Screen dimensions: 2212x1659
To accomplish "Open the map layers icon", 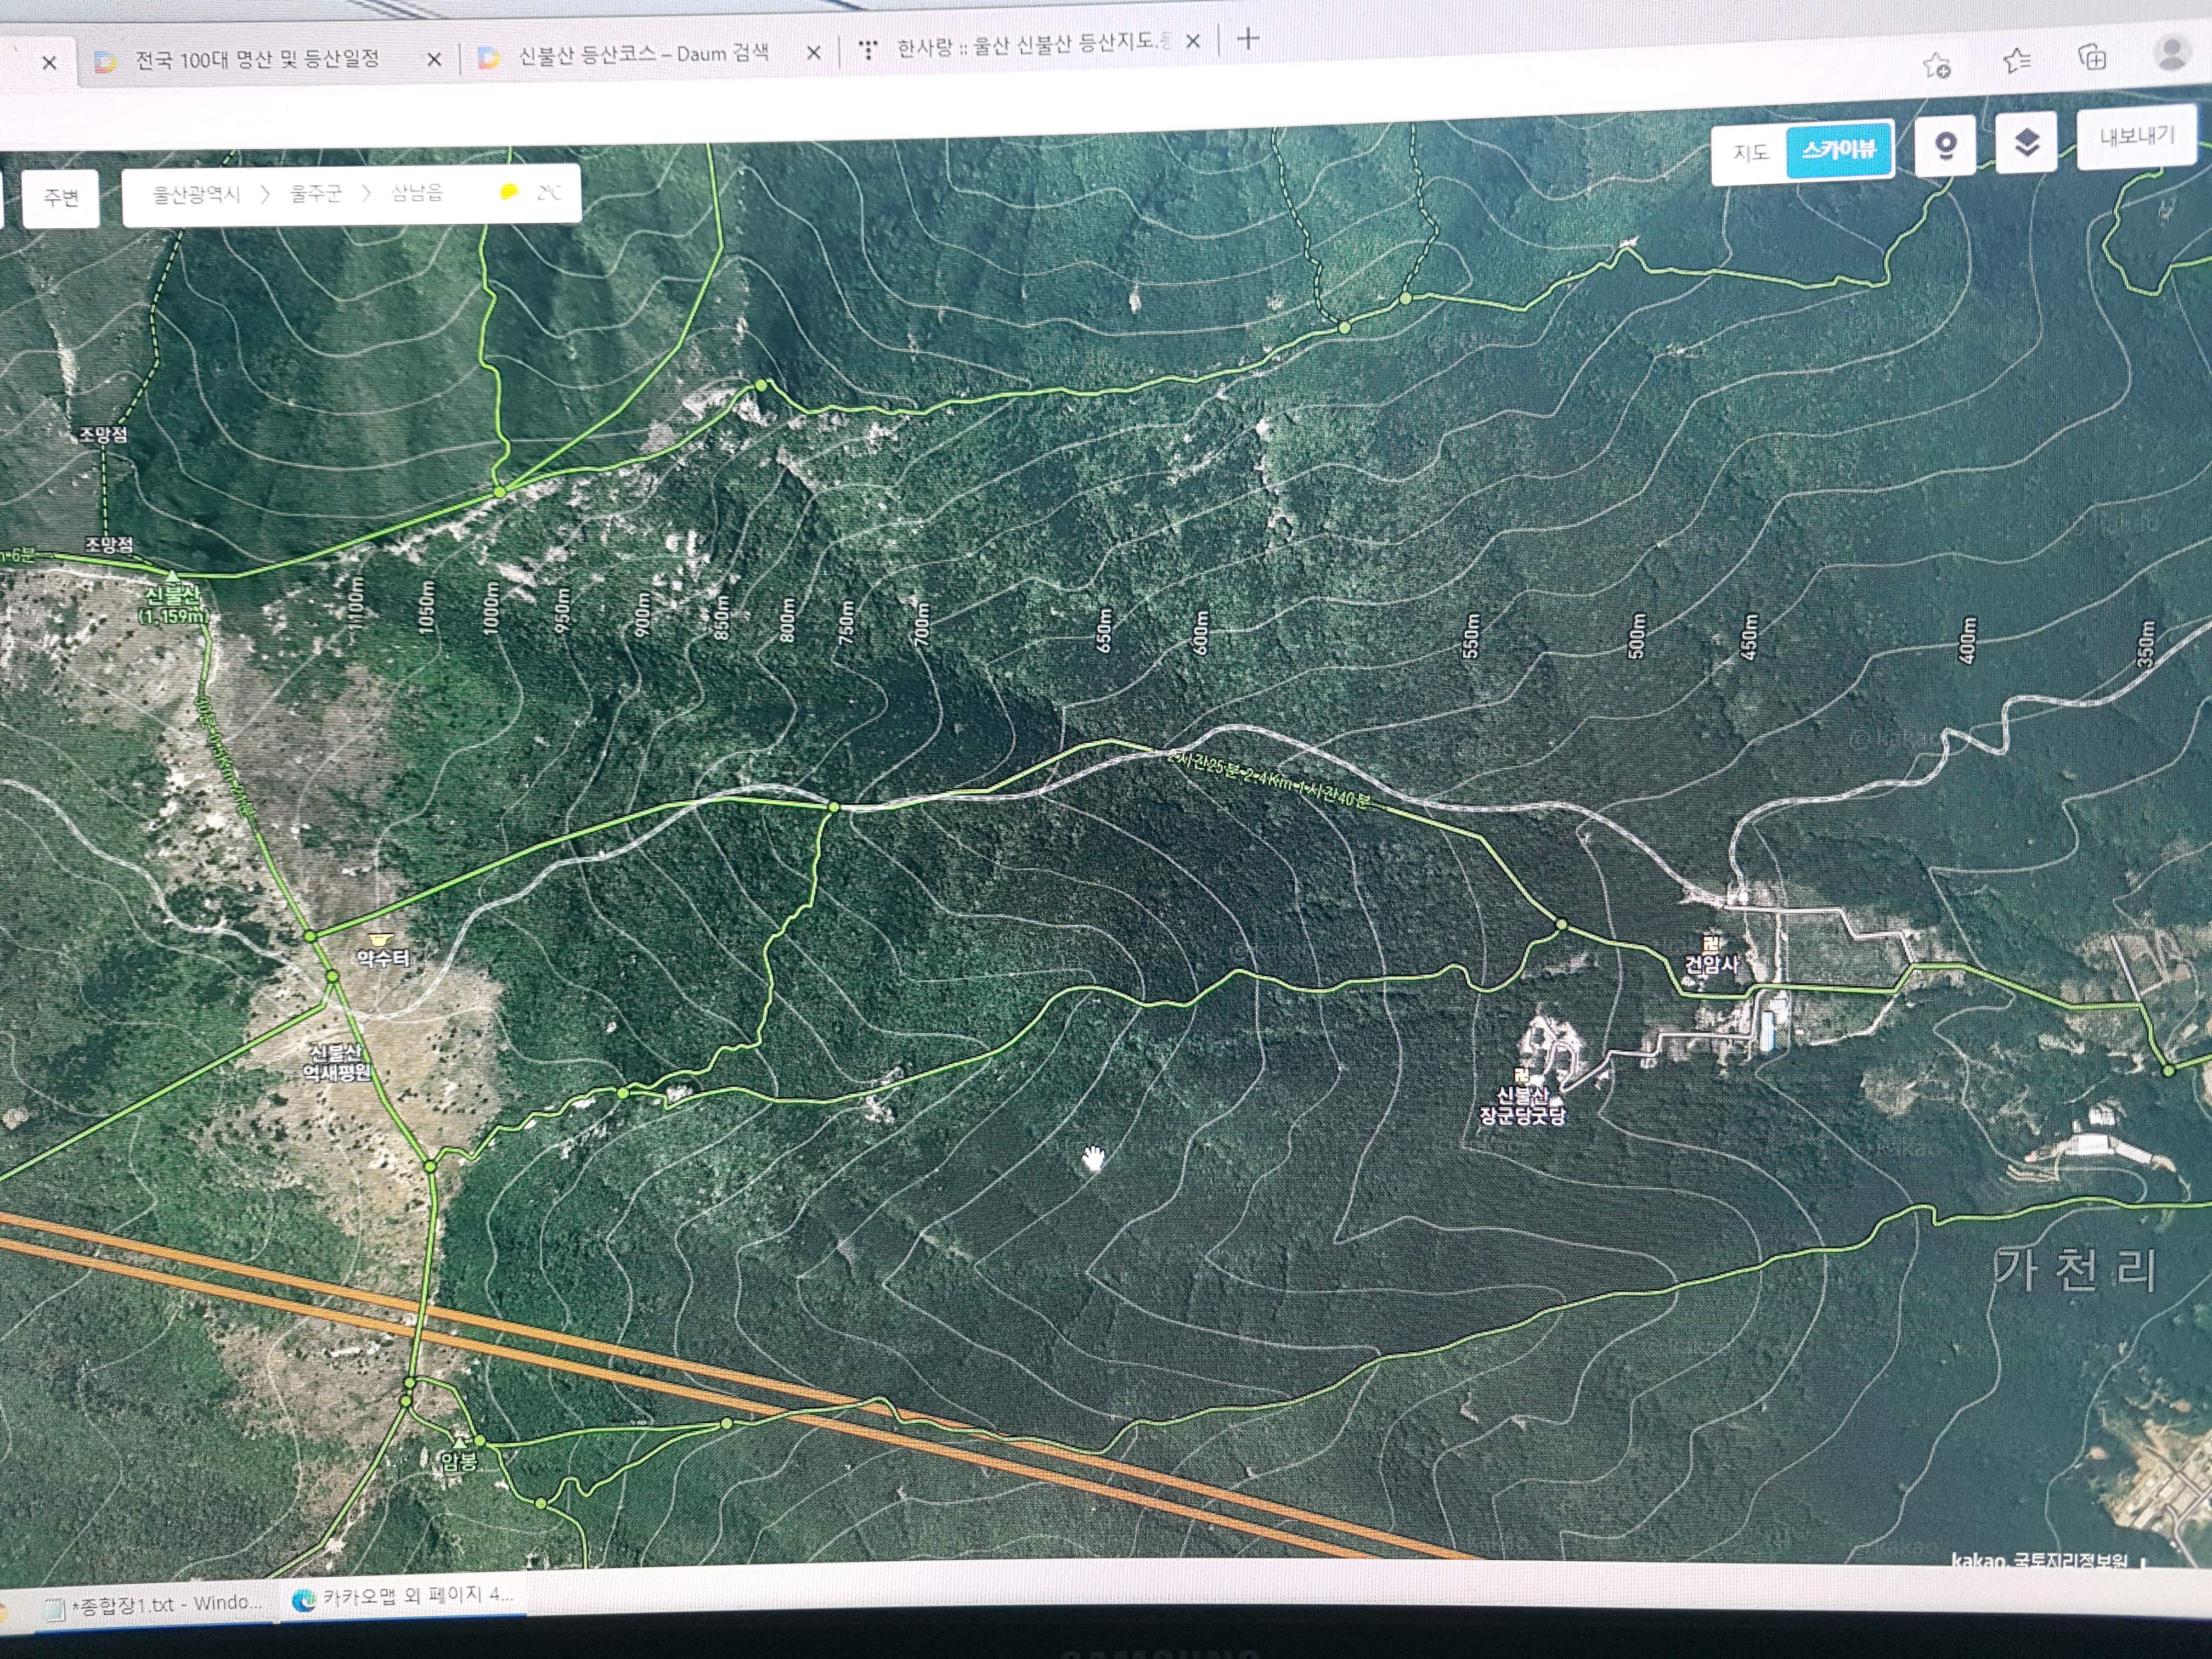I will [2025, 144].
